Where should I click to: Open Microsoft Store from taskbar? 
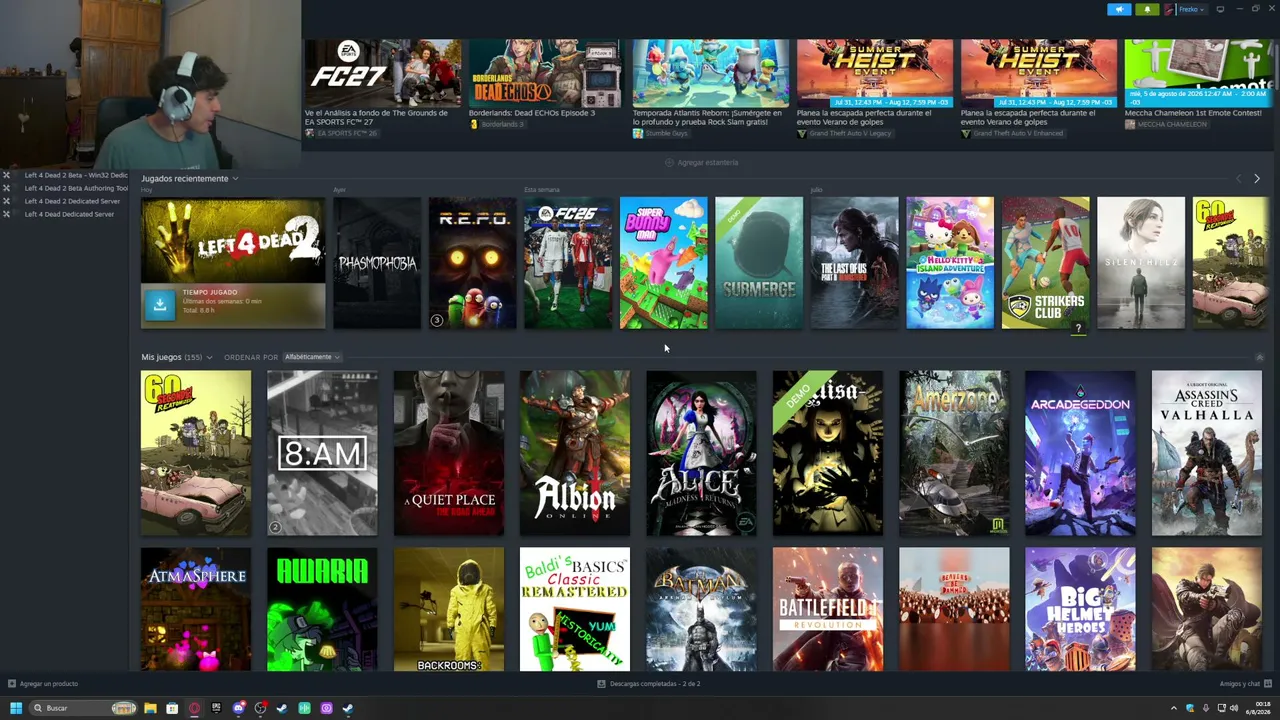172,708
